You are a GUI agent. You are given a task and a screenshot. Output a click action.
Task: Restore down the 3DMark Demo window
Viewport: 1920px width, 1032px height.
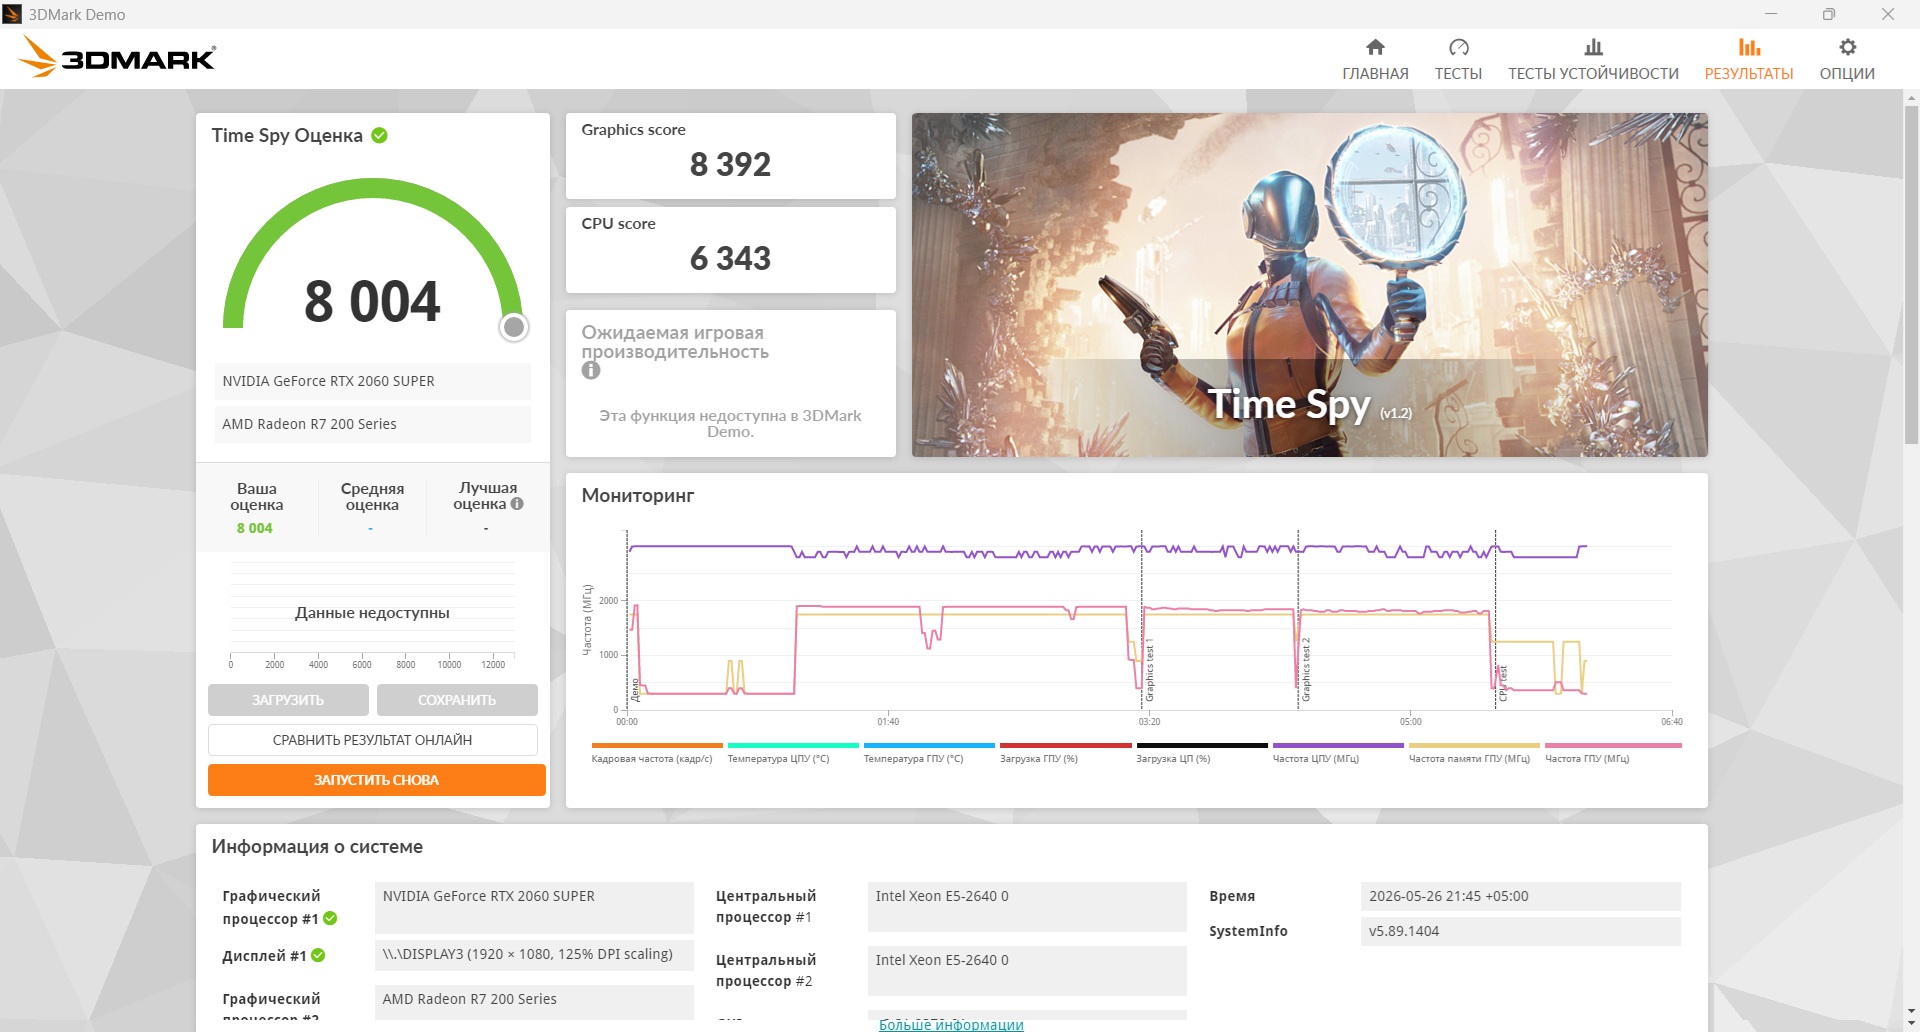[x=1829, y=14]
